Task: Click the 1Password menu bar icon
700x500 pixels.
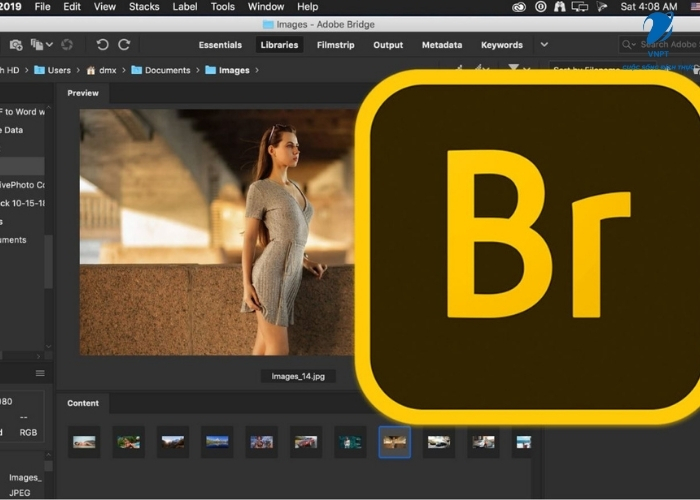Action: pos(541,7)
